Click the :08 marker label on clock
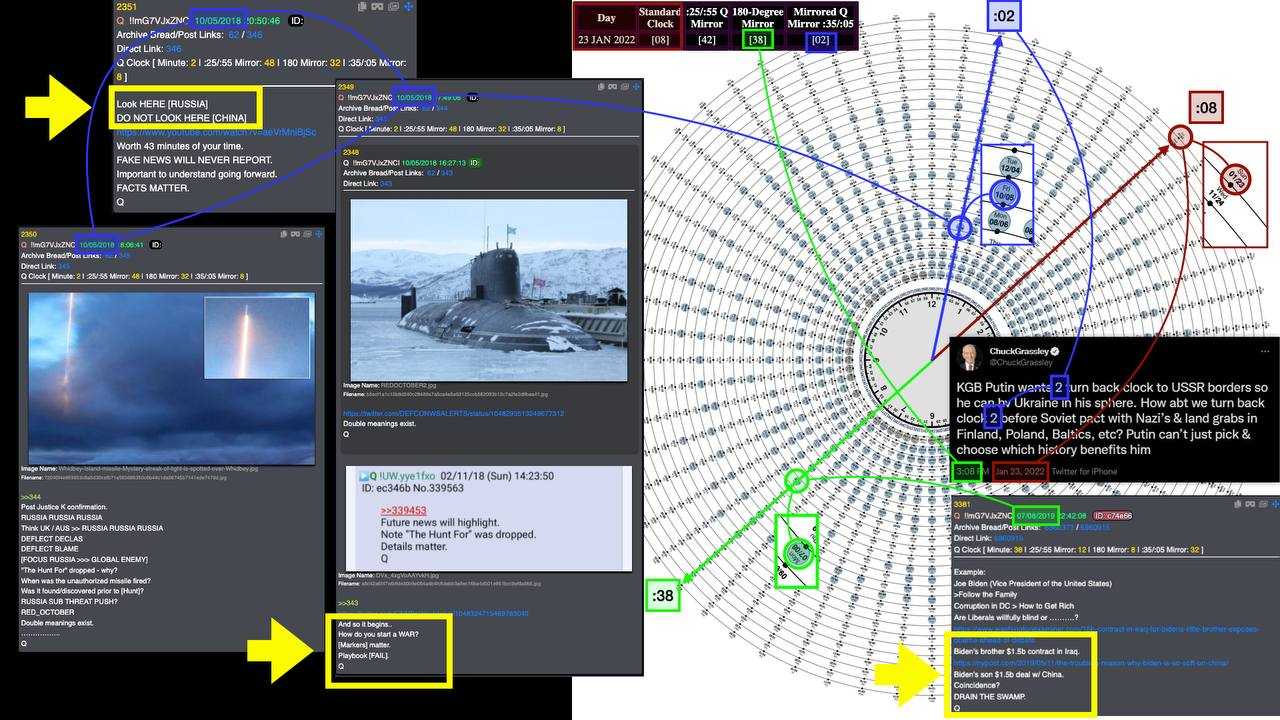The height and width of the screenshot is (720, 1280). point(1207,107)
